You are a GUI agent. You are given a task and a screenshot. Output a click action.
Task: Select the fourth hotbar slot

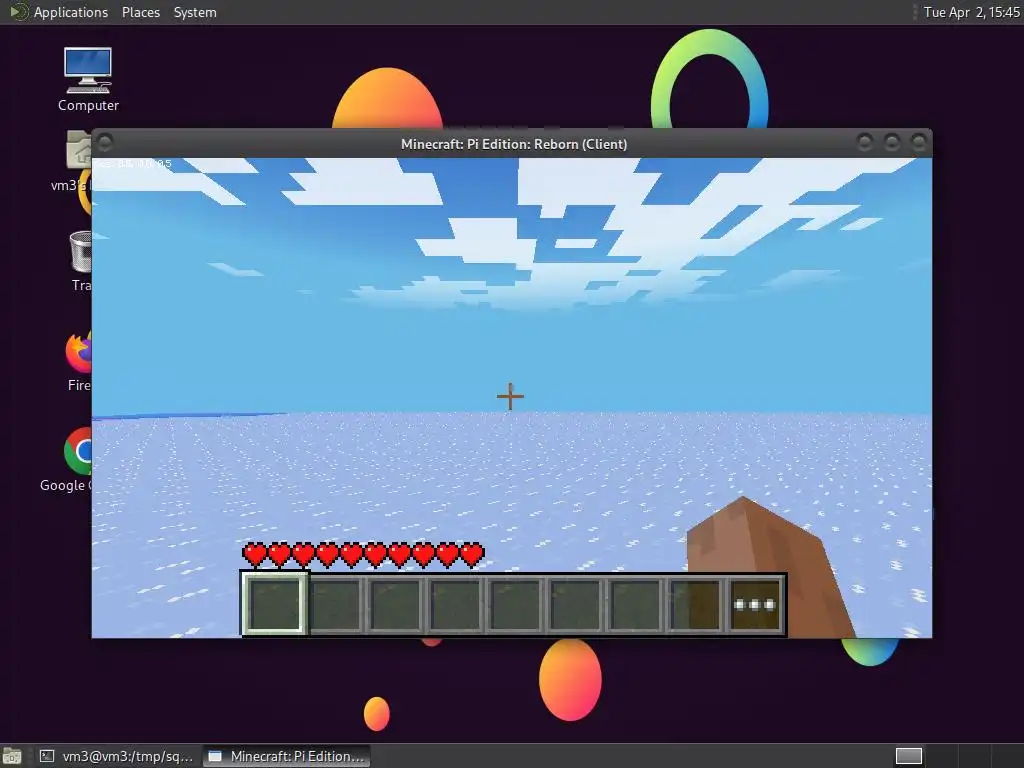[455, 605]
